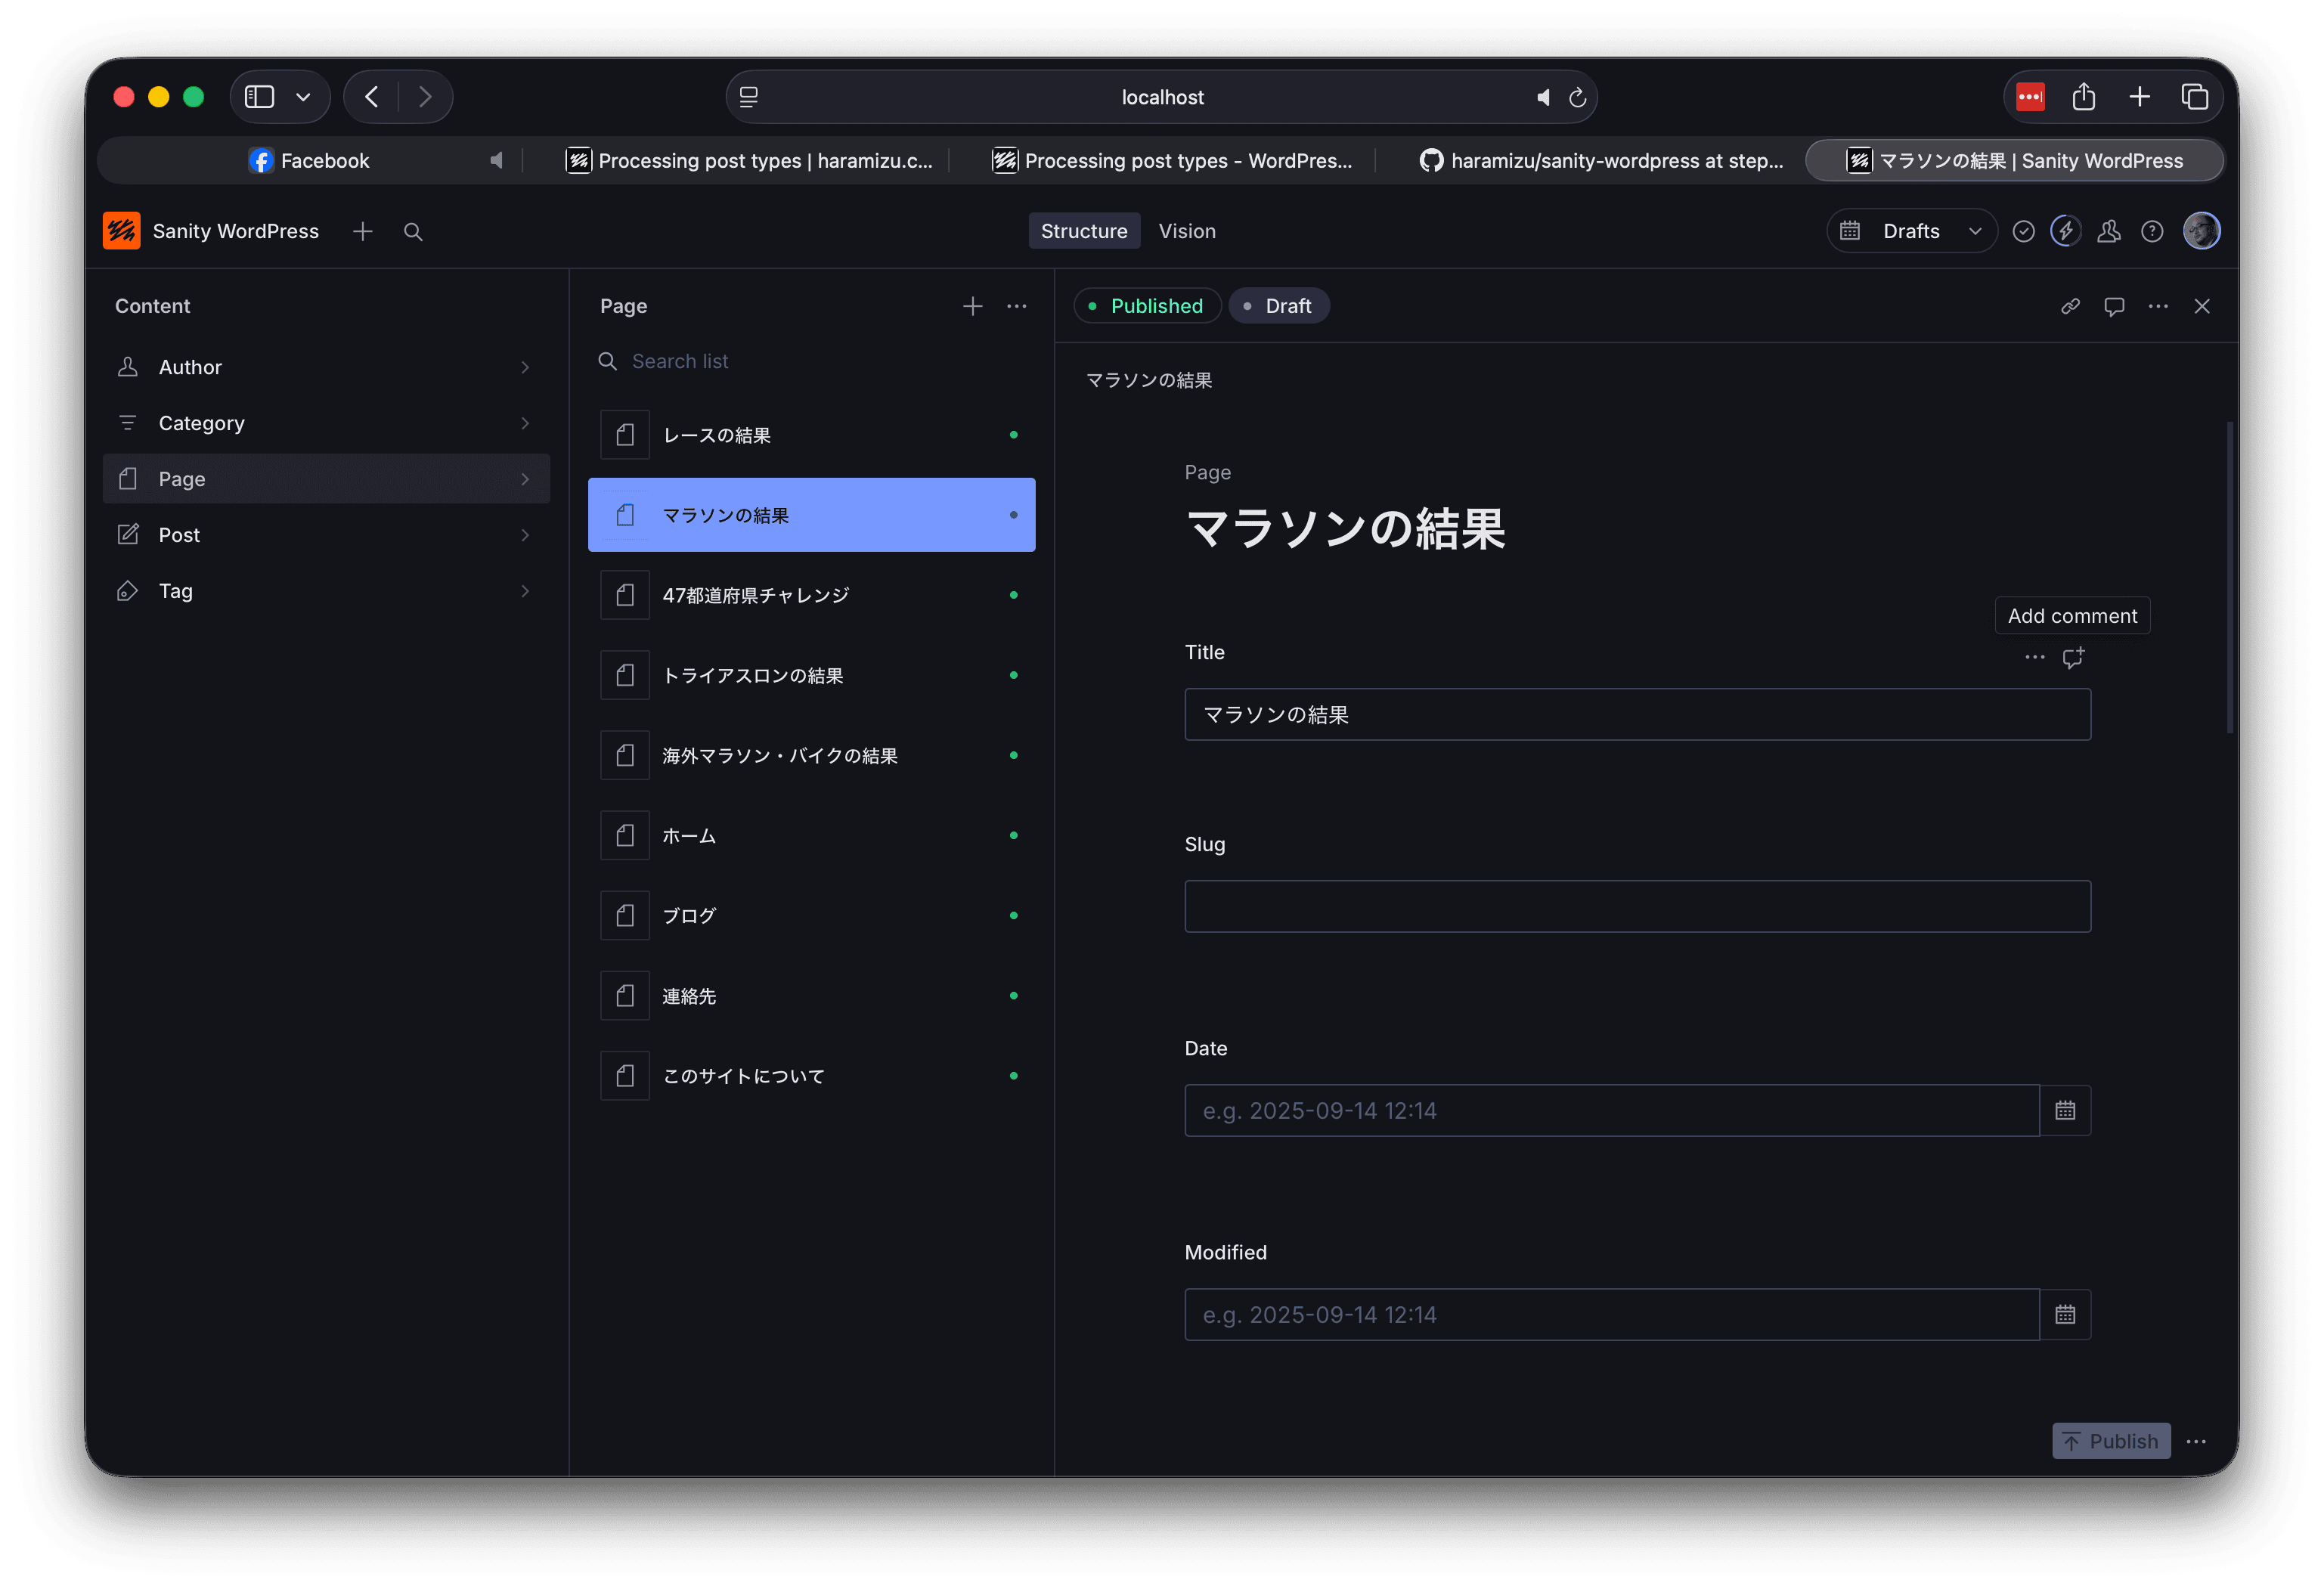Switch to the Draft version chip
The width and height of the screenshot is (2324, 1589).
coord(1279,306)
